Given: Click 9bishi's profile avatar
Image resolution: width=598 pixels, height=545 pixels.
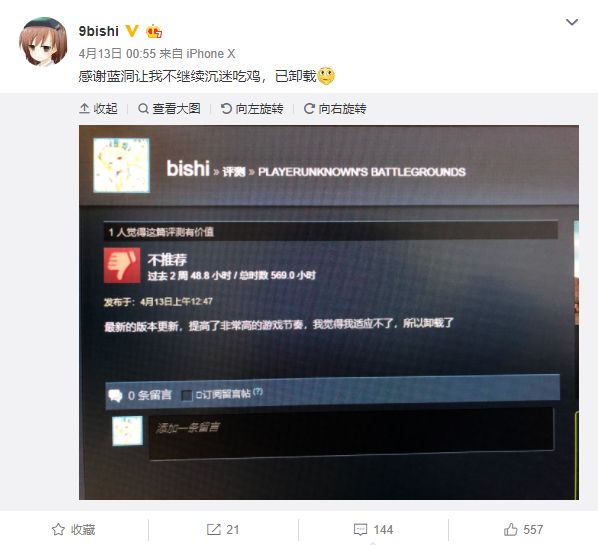Looking at the screenshot, I should [43, 42].
